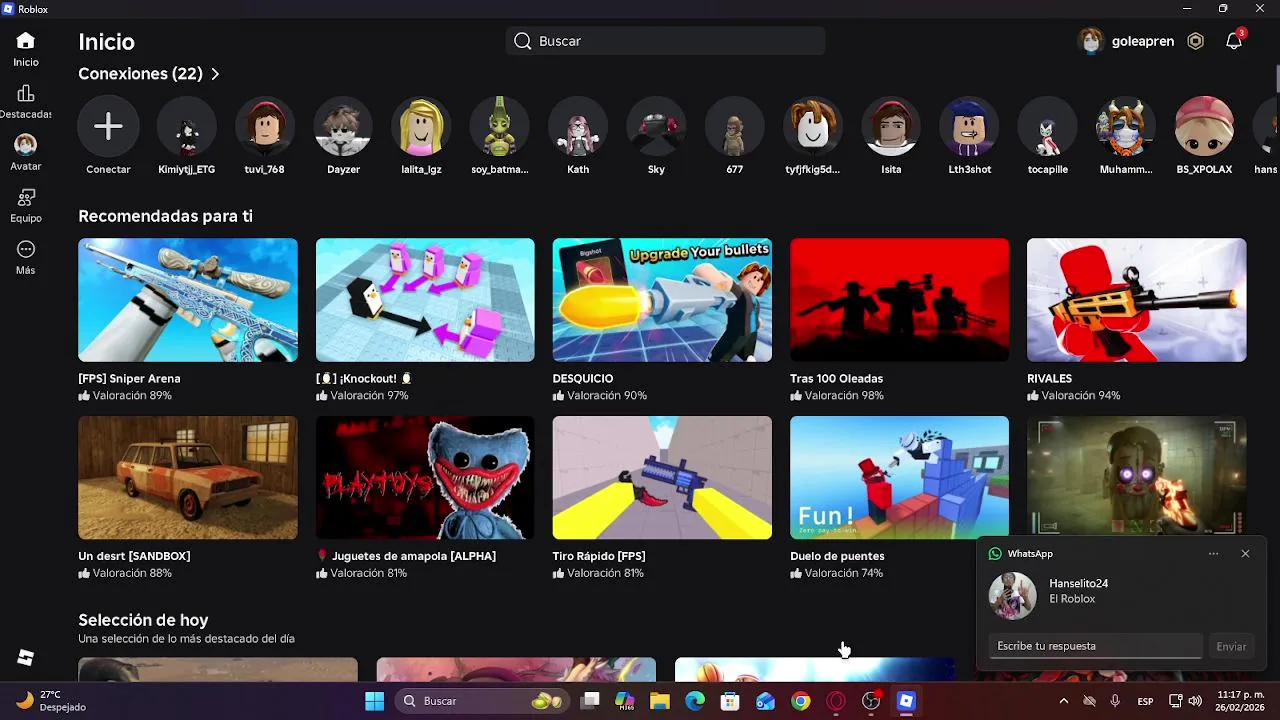Open Tiro Rápido [FPS] game thumbnail

(662, 478)
